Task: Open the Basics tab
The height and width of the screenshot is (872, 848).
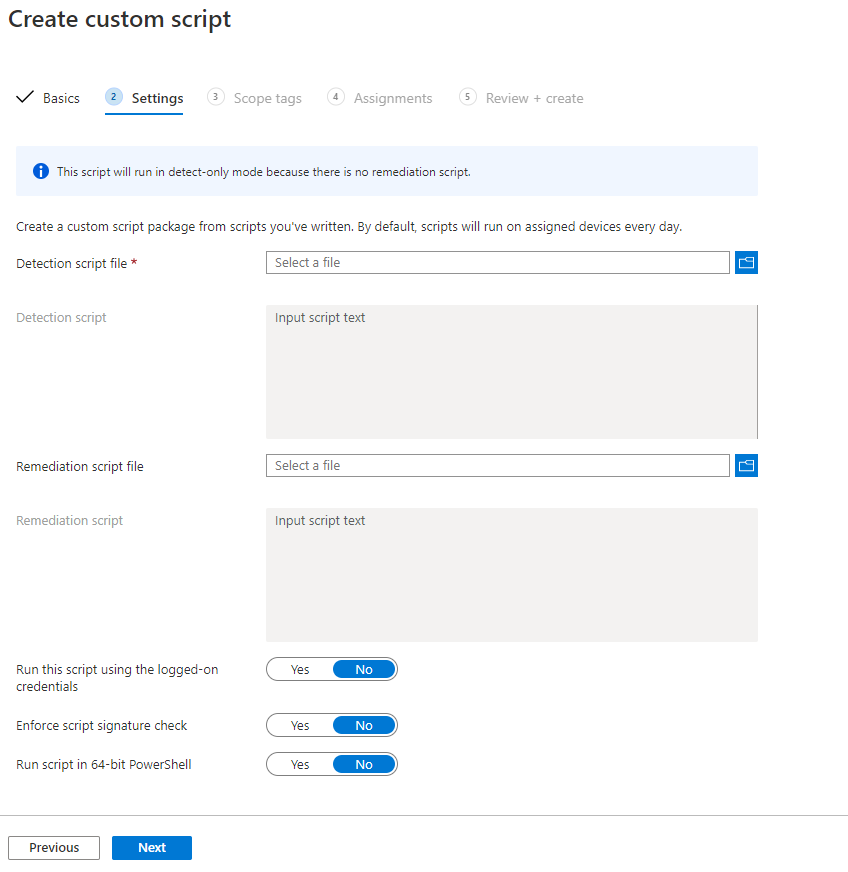Action: coord(61,98)
